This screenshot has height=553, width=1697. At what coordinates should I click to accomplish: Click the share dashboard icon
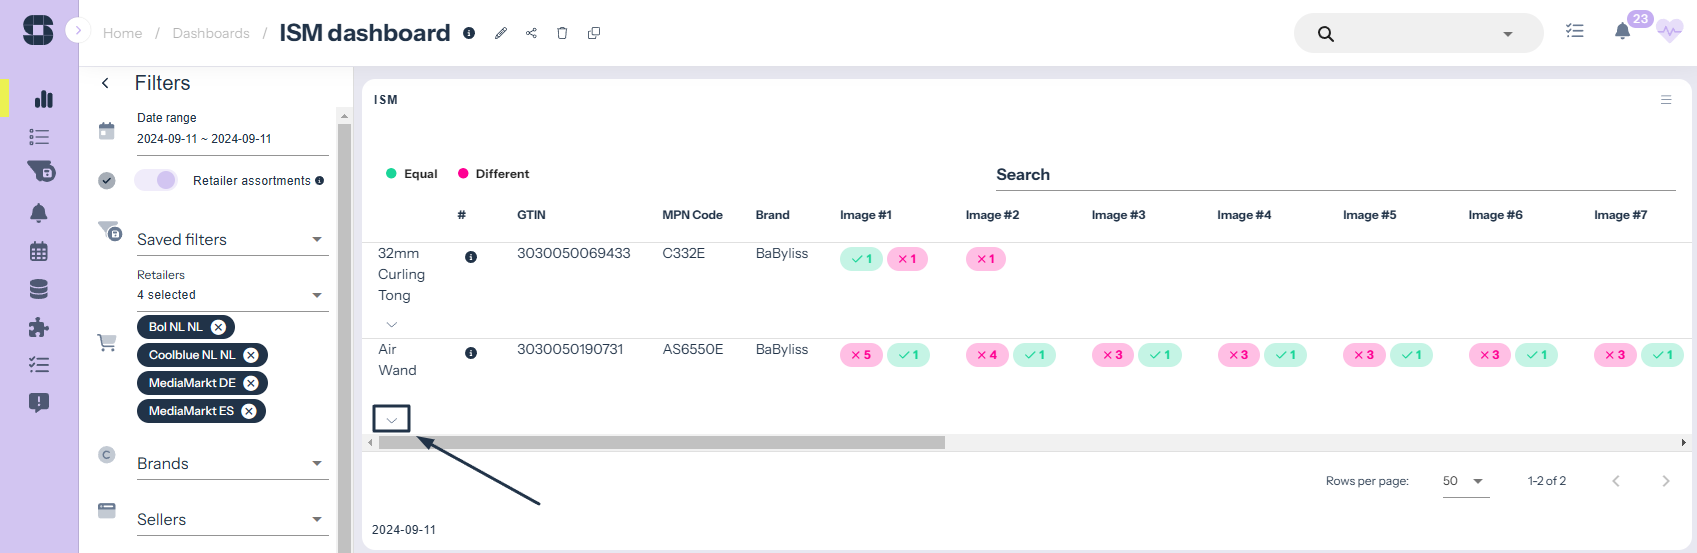[x=531, y=33]
